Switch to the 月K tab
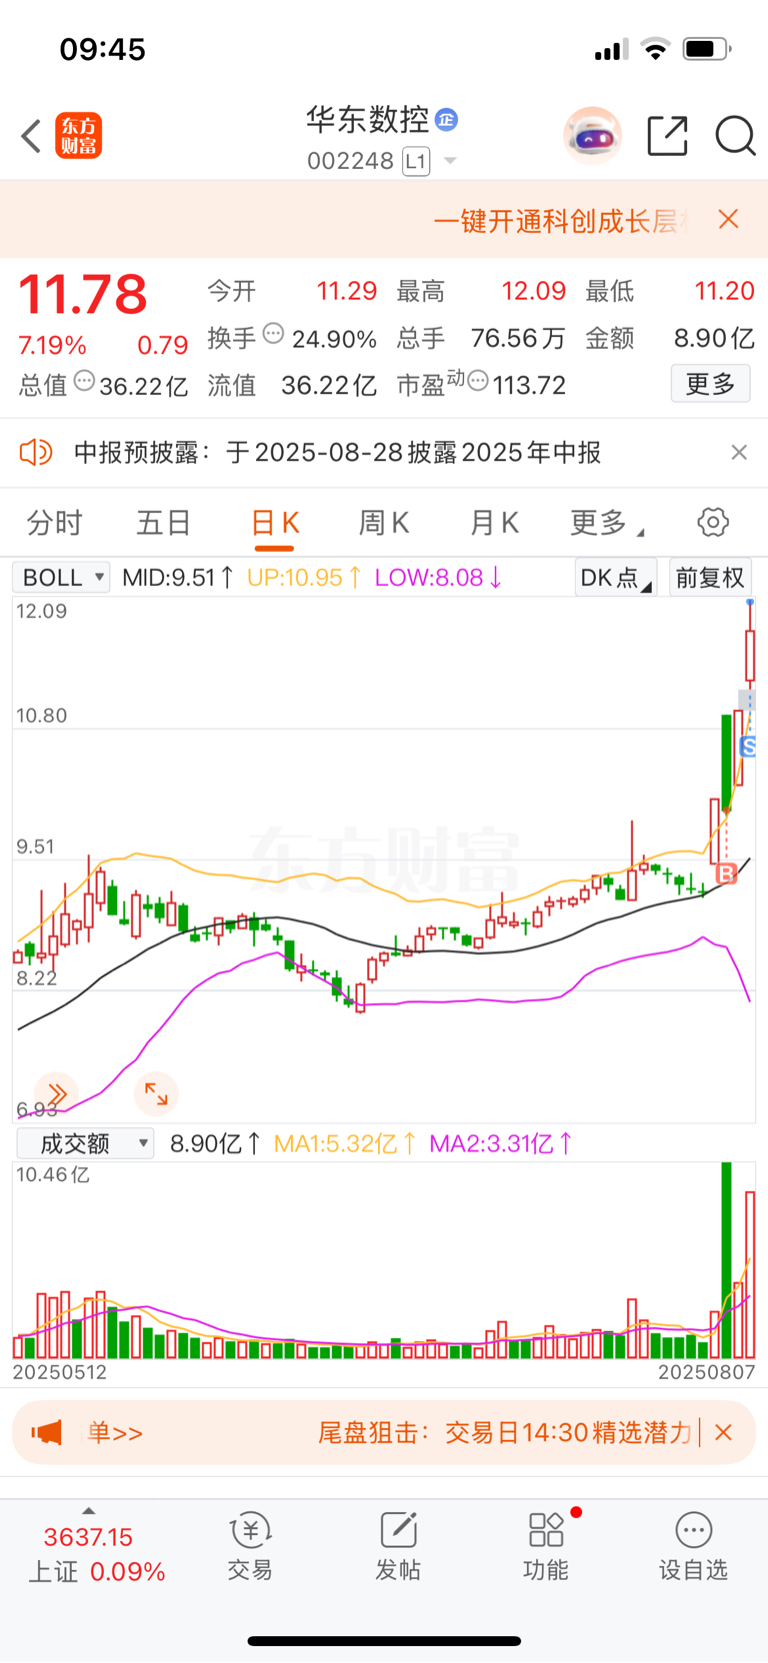Screen dimensions: 768x1663 pos(494,522)
